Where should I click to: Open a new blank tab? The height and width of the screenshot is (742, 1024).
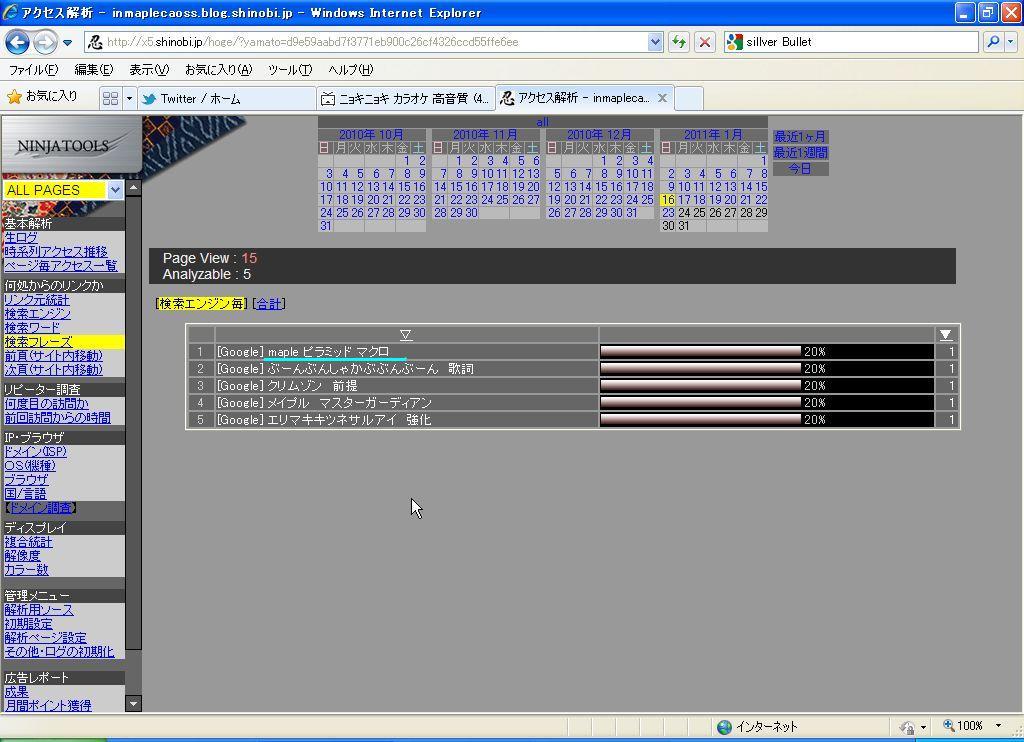coord(688,98)
